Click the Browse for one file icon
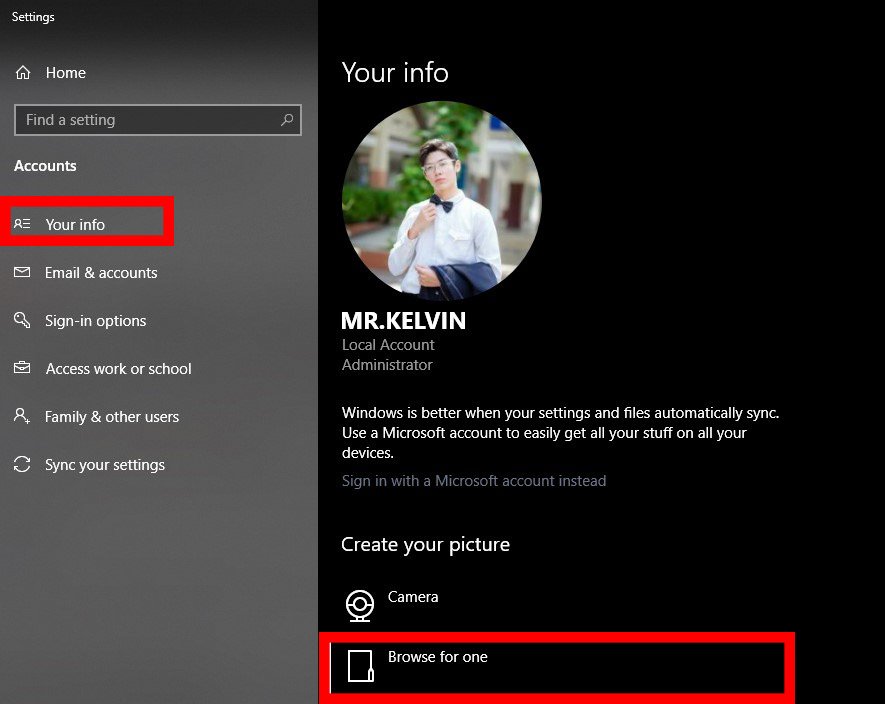885x704 pixels. click(x=360, y=665)
